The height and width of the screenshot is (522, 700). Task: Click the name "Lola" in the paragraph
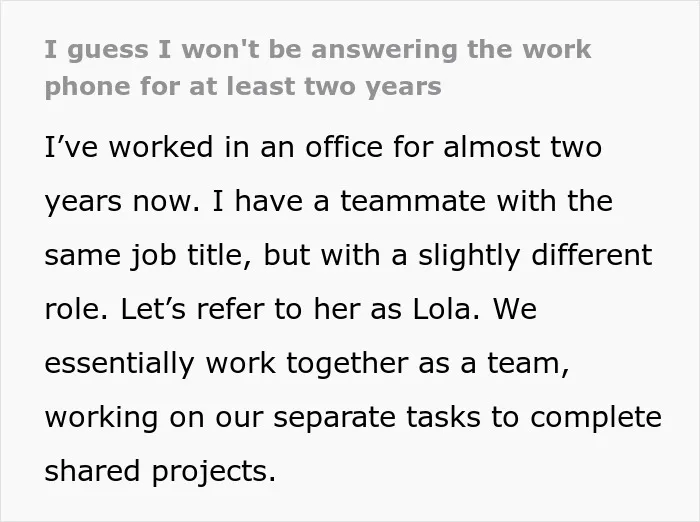tap(442, 309)
